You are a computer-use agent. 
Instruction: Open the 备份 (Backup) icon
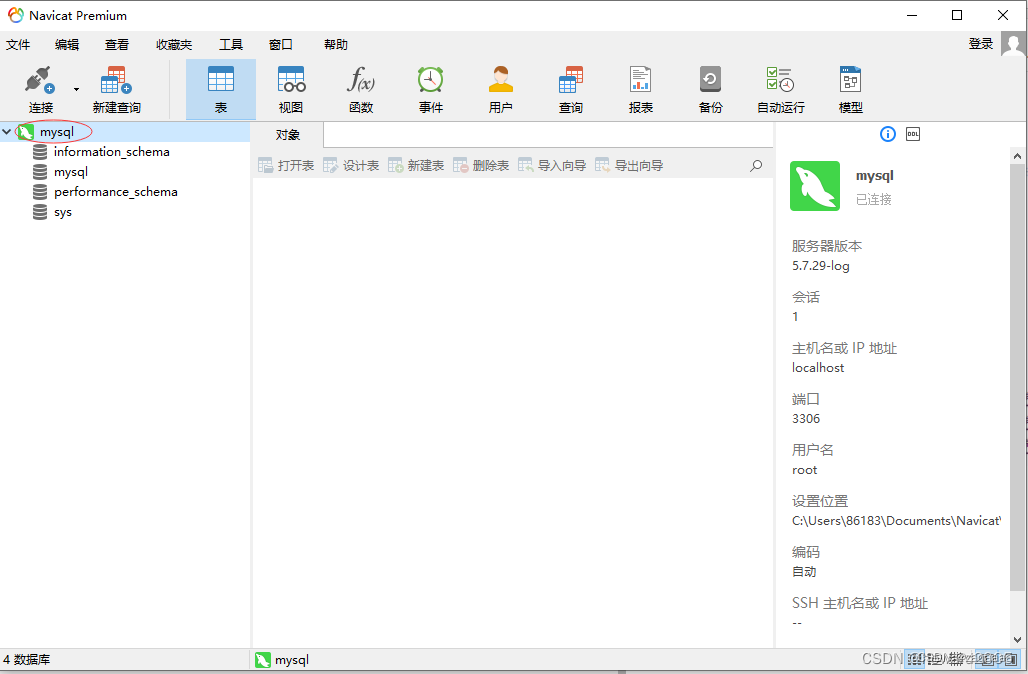point(711,89)
